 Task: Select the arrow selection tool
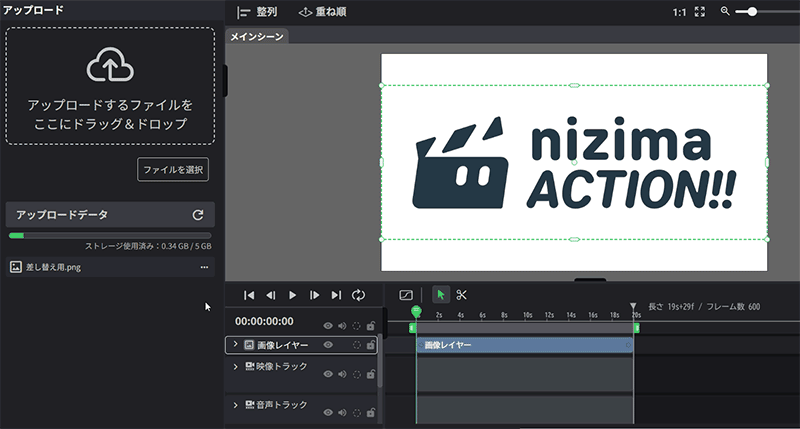click(x=441, y=295)
